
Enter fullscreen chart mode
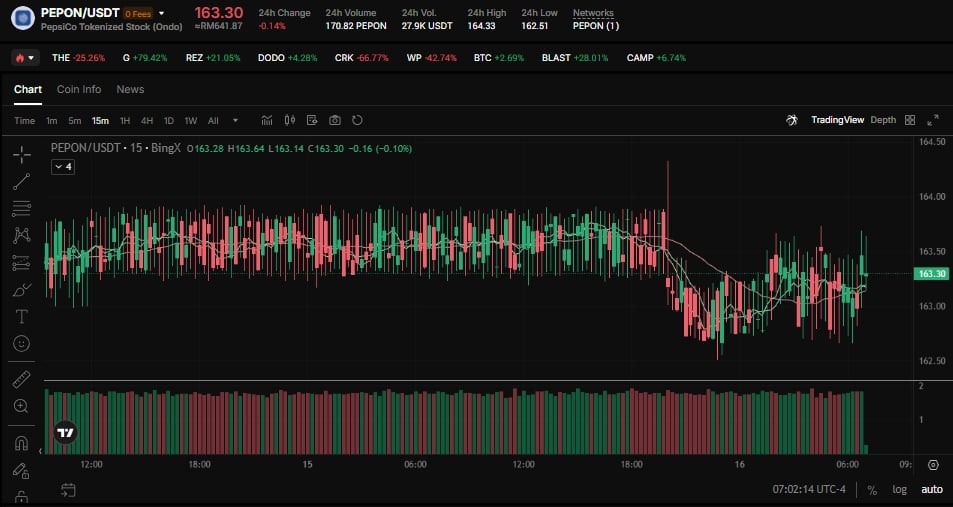coord(932,120)
